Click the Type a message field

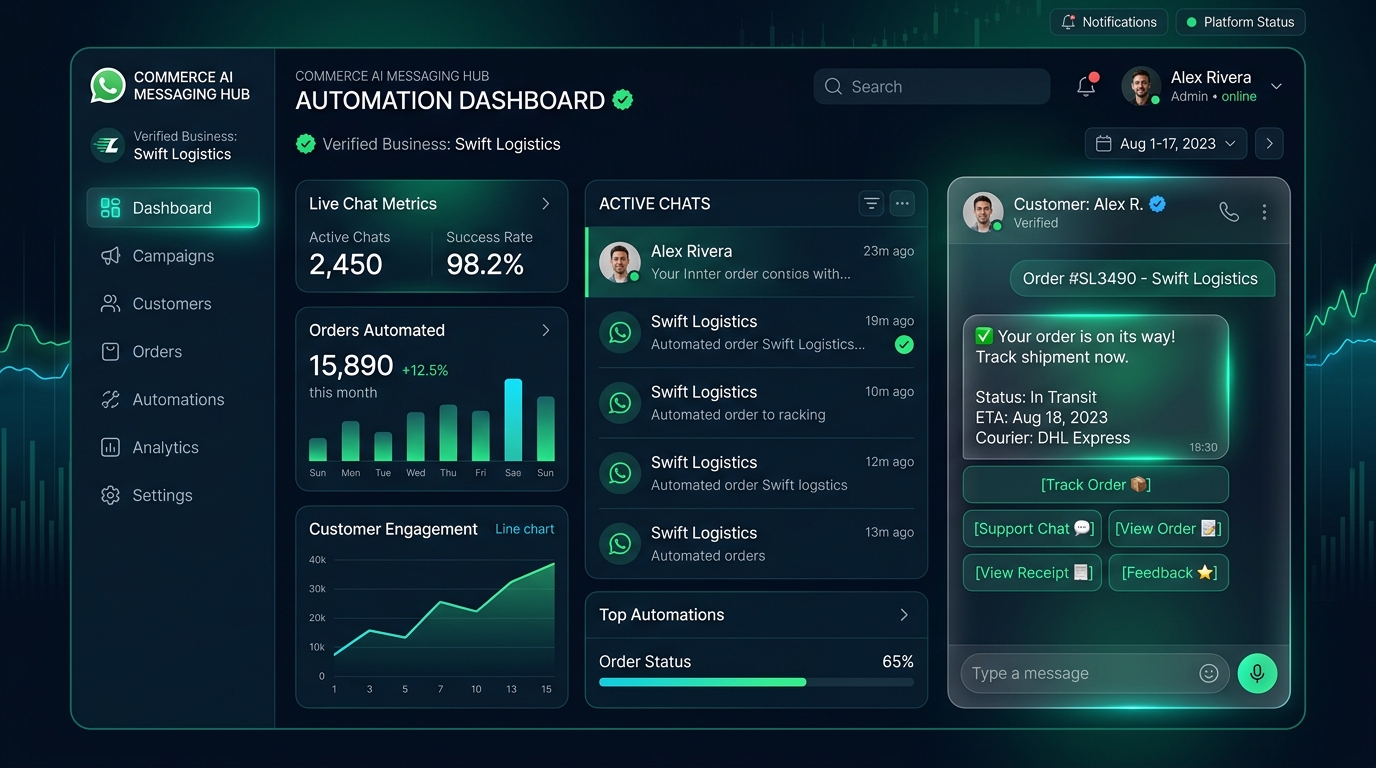click(1094, 674)
